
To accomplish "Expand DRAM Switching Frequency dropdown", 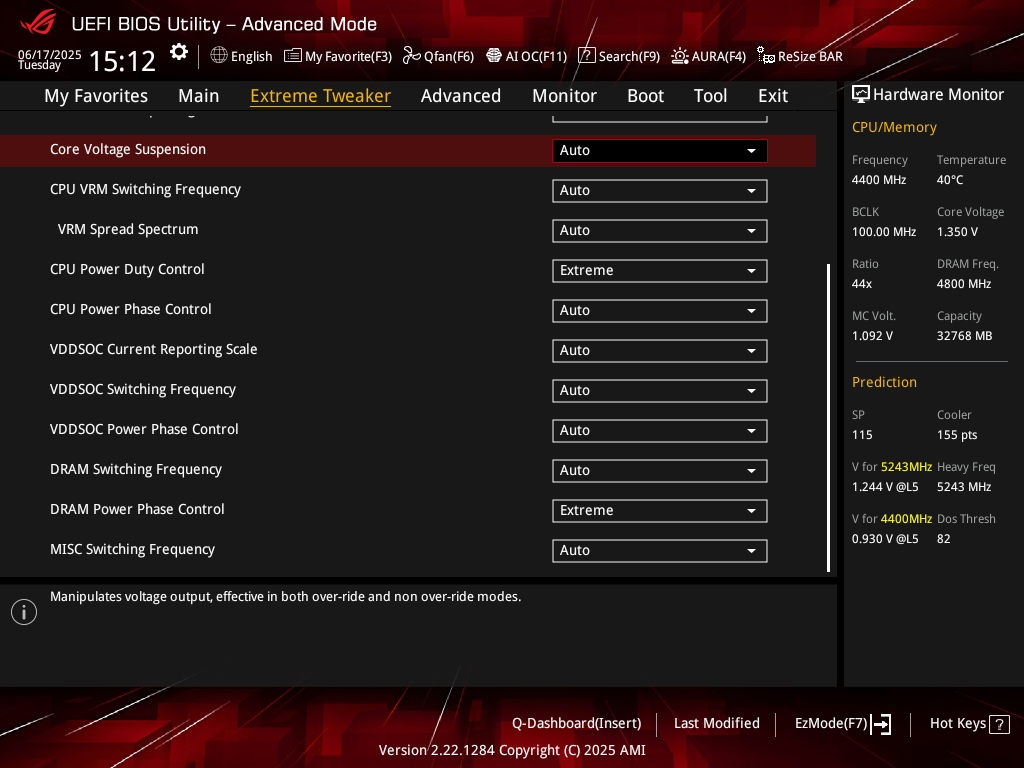I will click(660, 471).
